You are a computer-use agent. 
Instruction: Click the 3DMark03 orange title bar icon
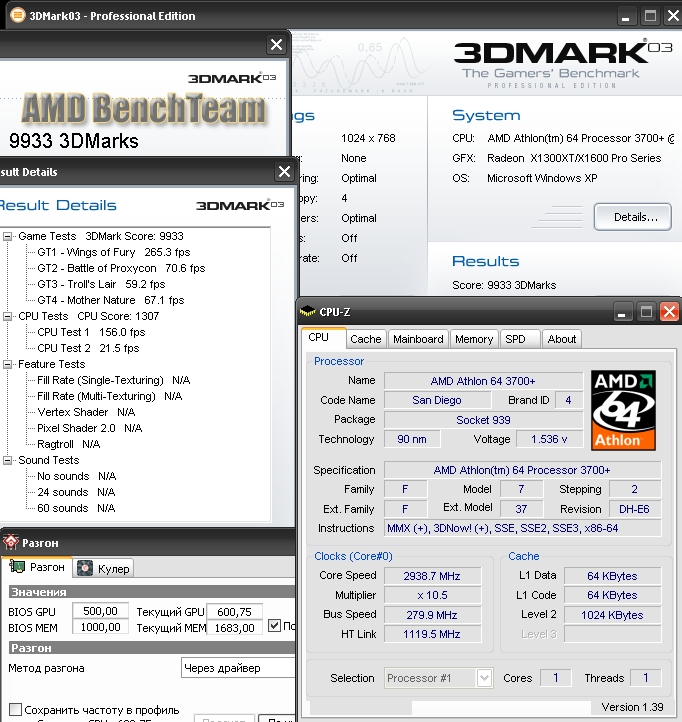(x=17, y=15)
